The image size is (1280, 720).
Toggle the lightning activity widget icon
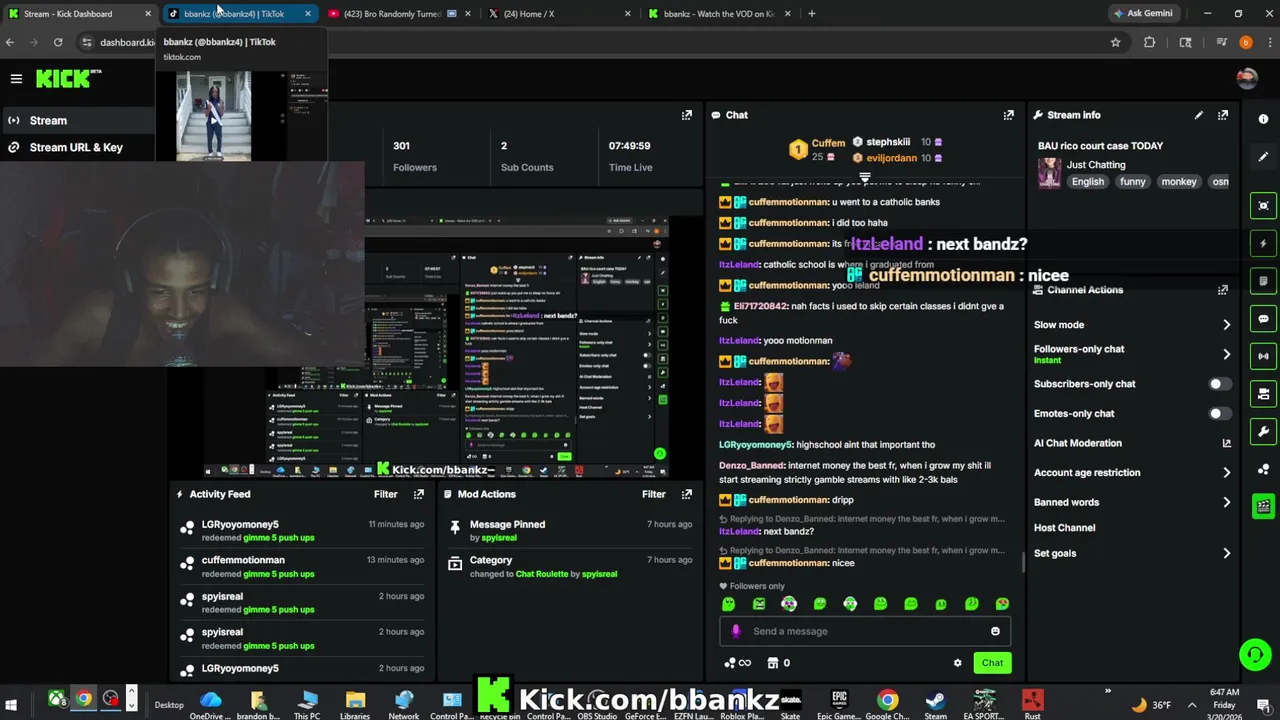coord(1263,243)
